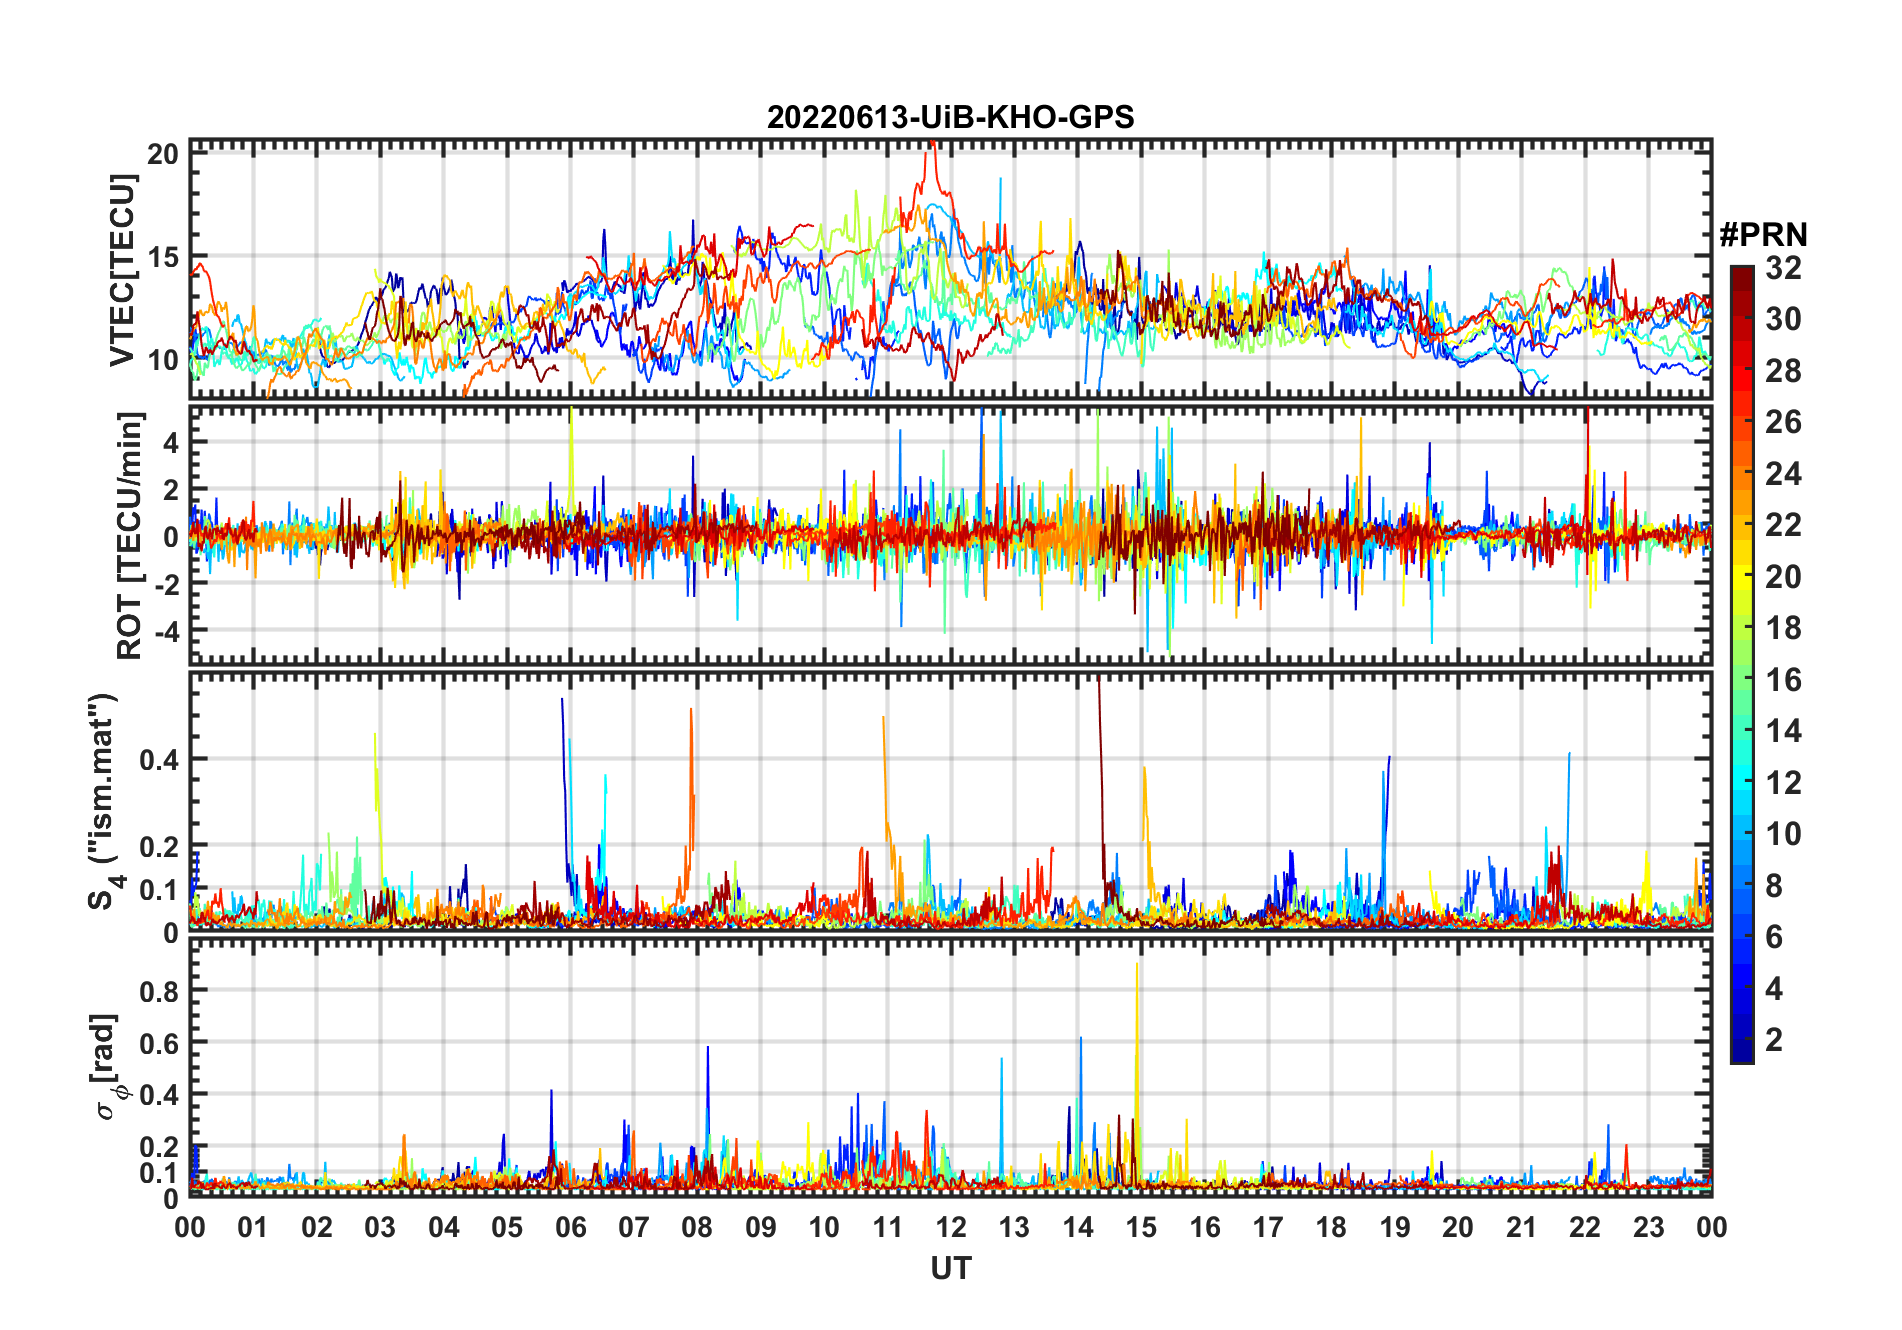The width and height of the screenshot is (1902, 1330).
Task: Click the UT axis hour label 09
Action: click(x=761, y=1227)
